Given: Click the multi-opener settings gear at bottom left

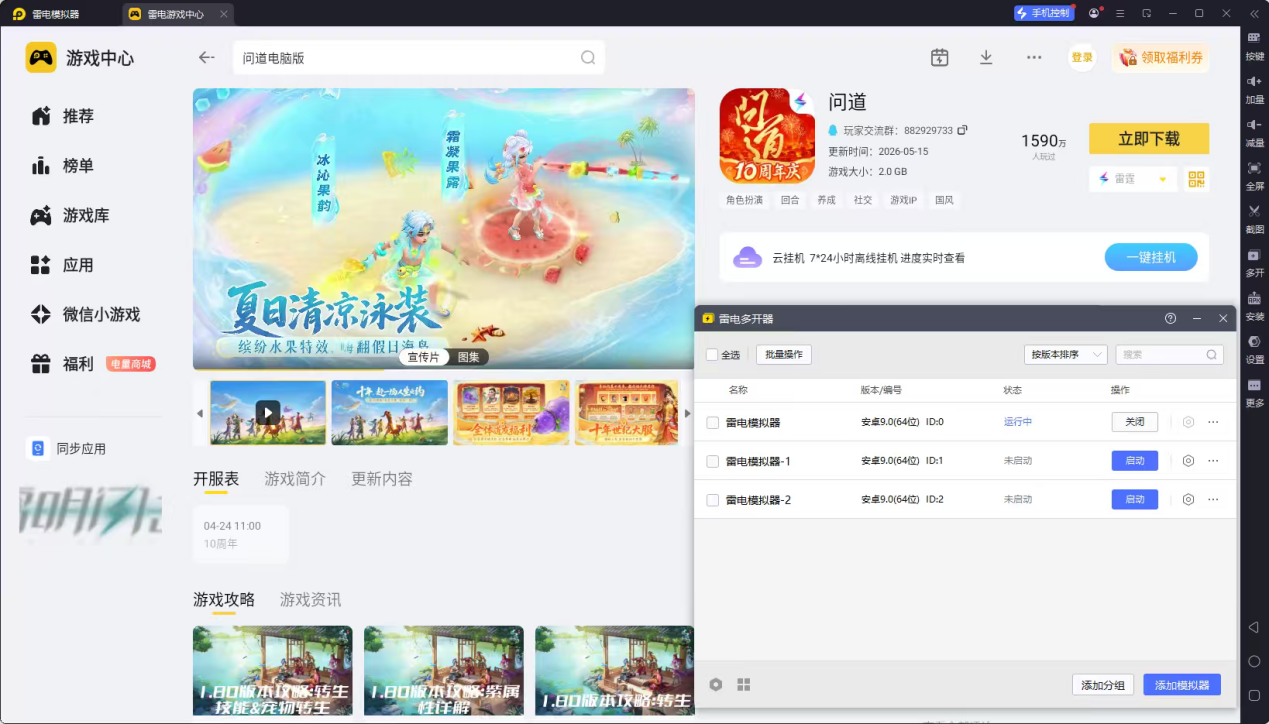Looking at the screenshot, I should coord(716,685).
